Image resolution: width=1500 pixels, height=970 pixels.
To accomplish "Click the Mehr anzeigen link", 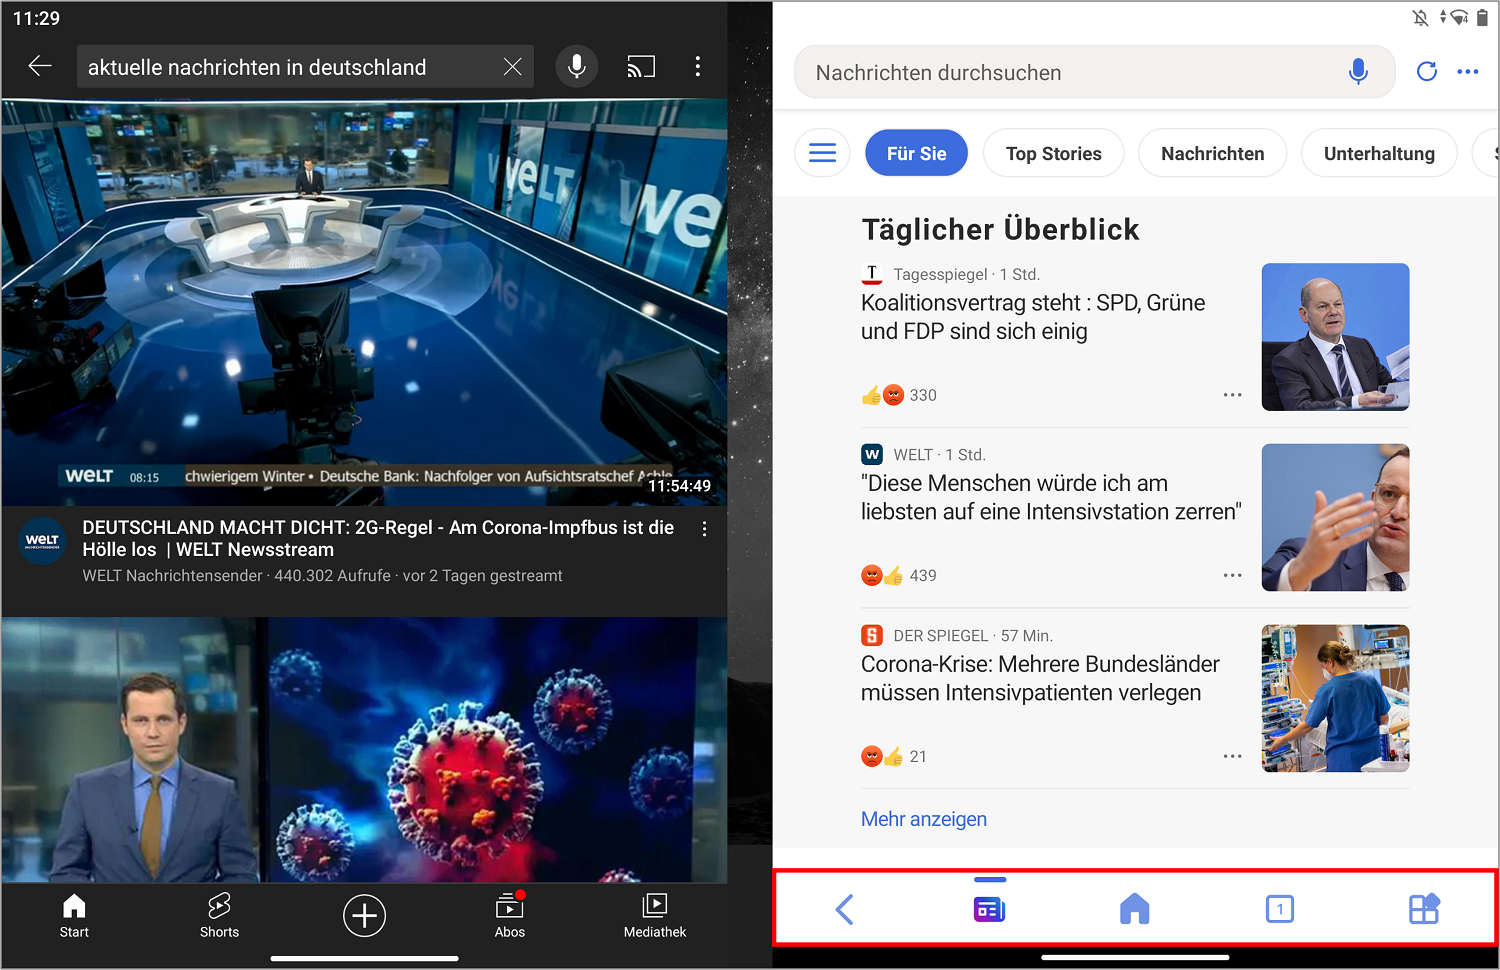I will tap(924, 819).
